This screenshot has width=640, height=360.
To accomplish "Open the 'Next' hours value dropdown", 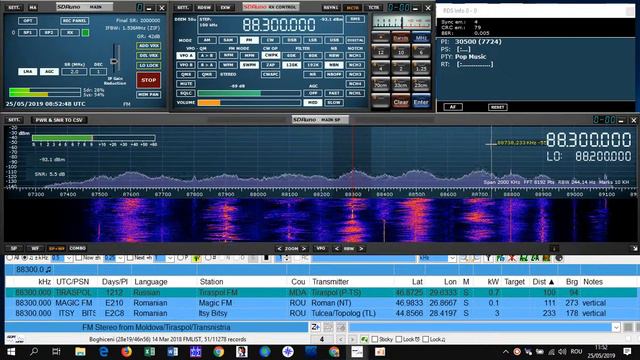I will (x=170, y=258).
